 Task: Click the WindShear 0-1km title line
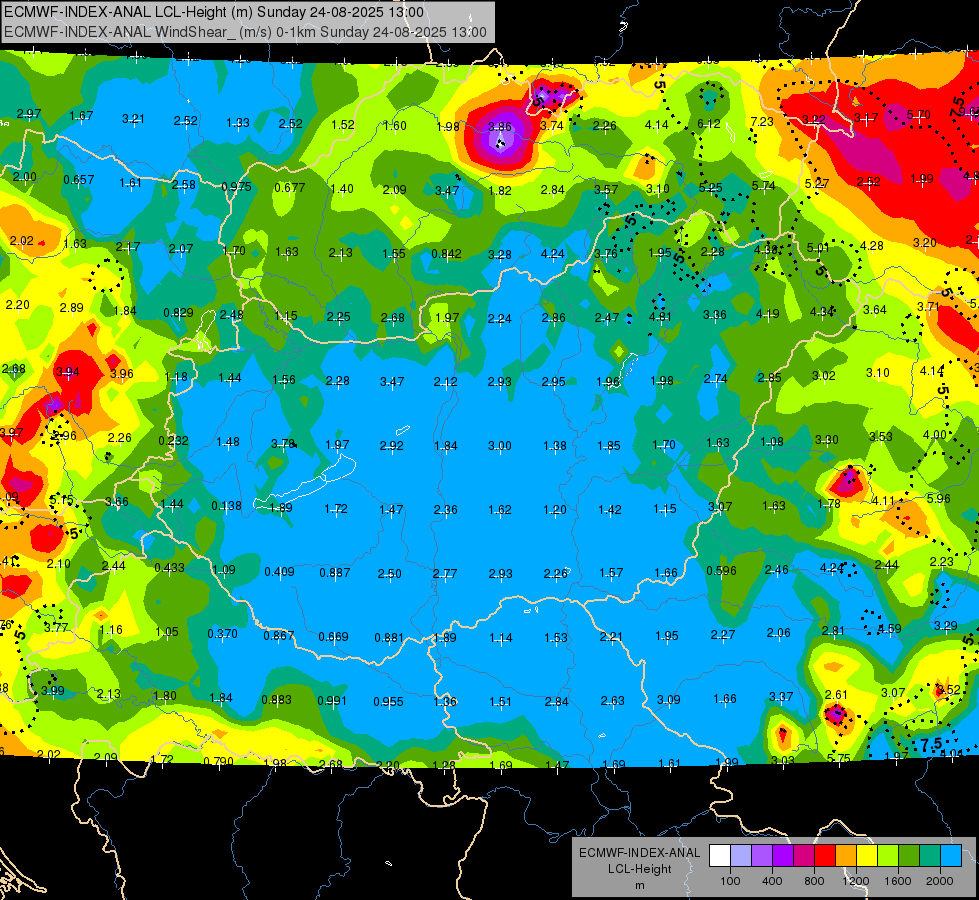245,32
